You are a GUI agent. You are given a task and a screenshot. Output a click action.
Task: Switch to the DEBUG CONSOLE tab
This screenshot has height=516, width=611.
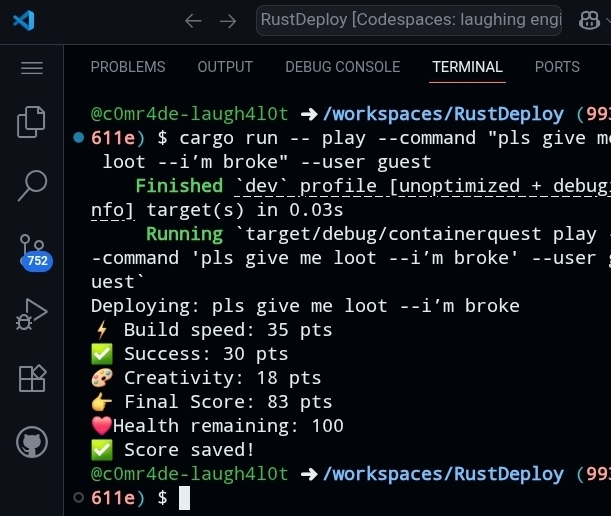pos(343,67)
